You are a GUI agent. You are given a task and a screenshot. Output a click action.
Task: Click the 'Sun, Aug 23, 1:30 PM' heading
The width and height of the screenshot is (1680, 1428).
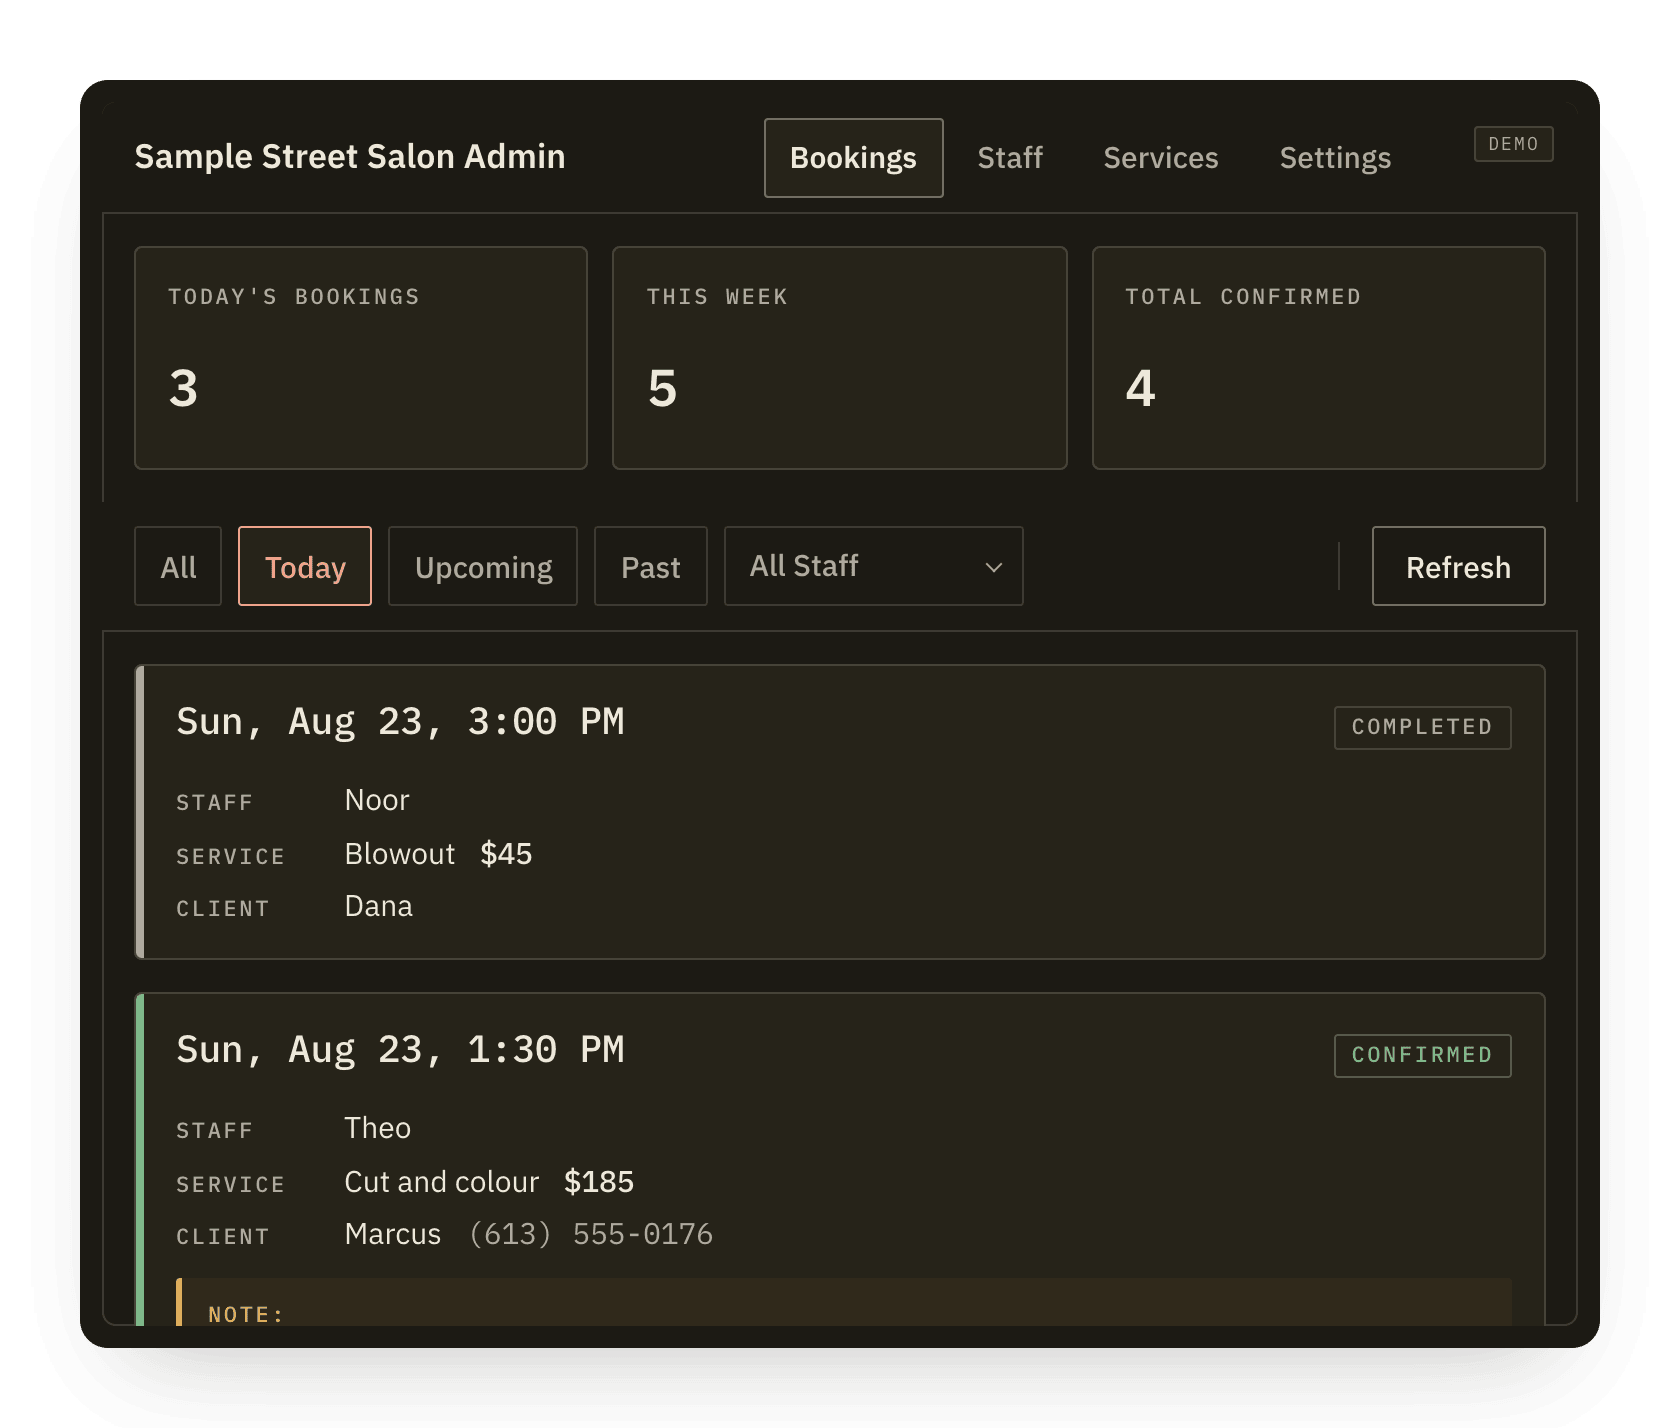[x=400, y=1050]
